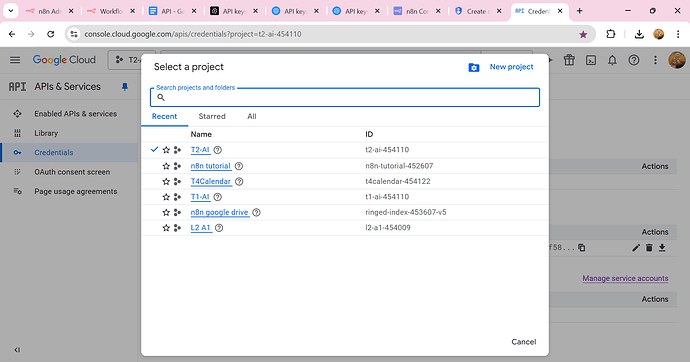Open the browser downloads icon
Screen dimensions: 690x362
pyautogui.click(x=639, y=34)
